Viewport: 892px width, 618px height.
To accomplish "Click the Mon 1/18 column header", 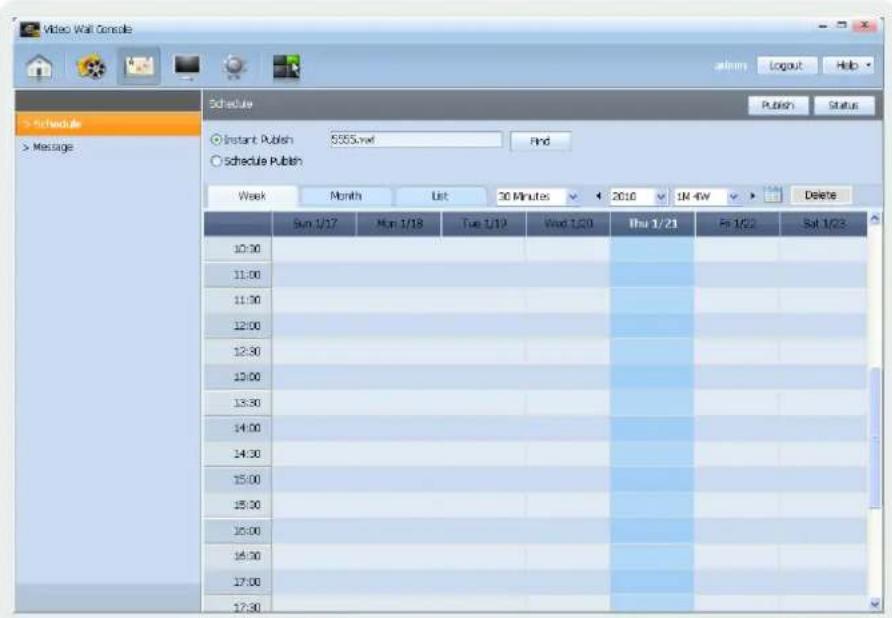I will coord(399,224).
